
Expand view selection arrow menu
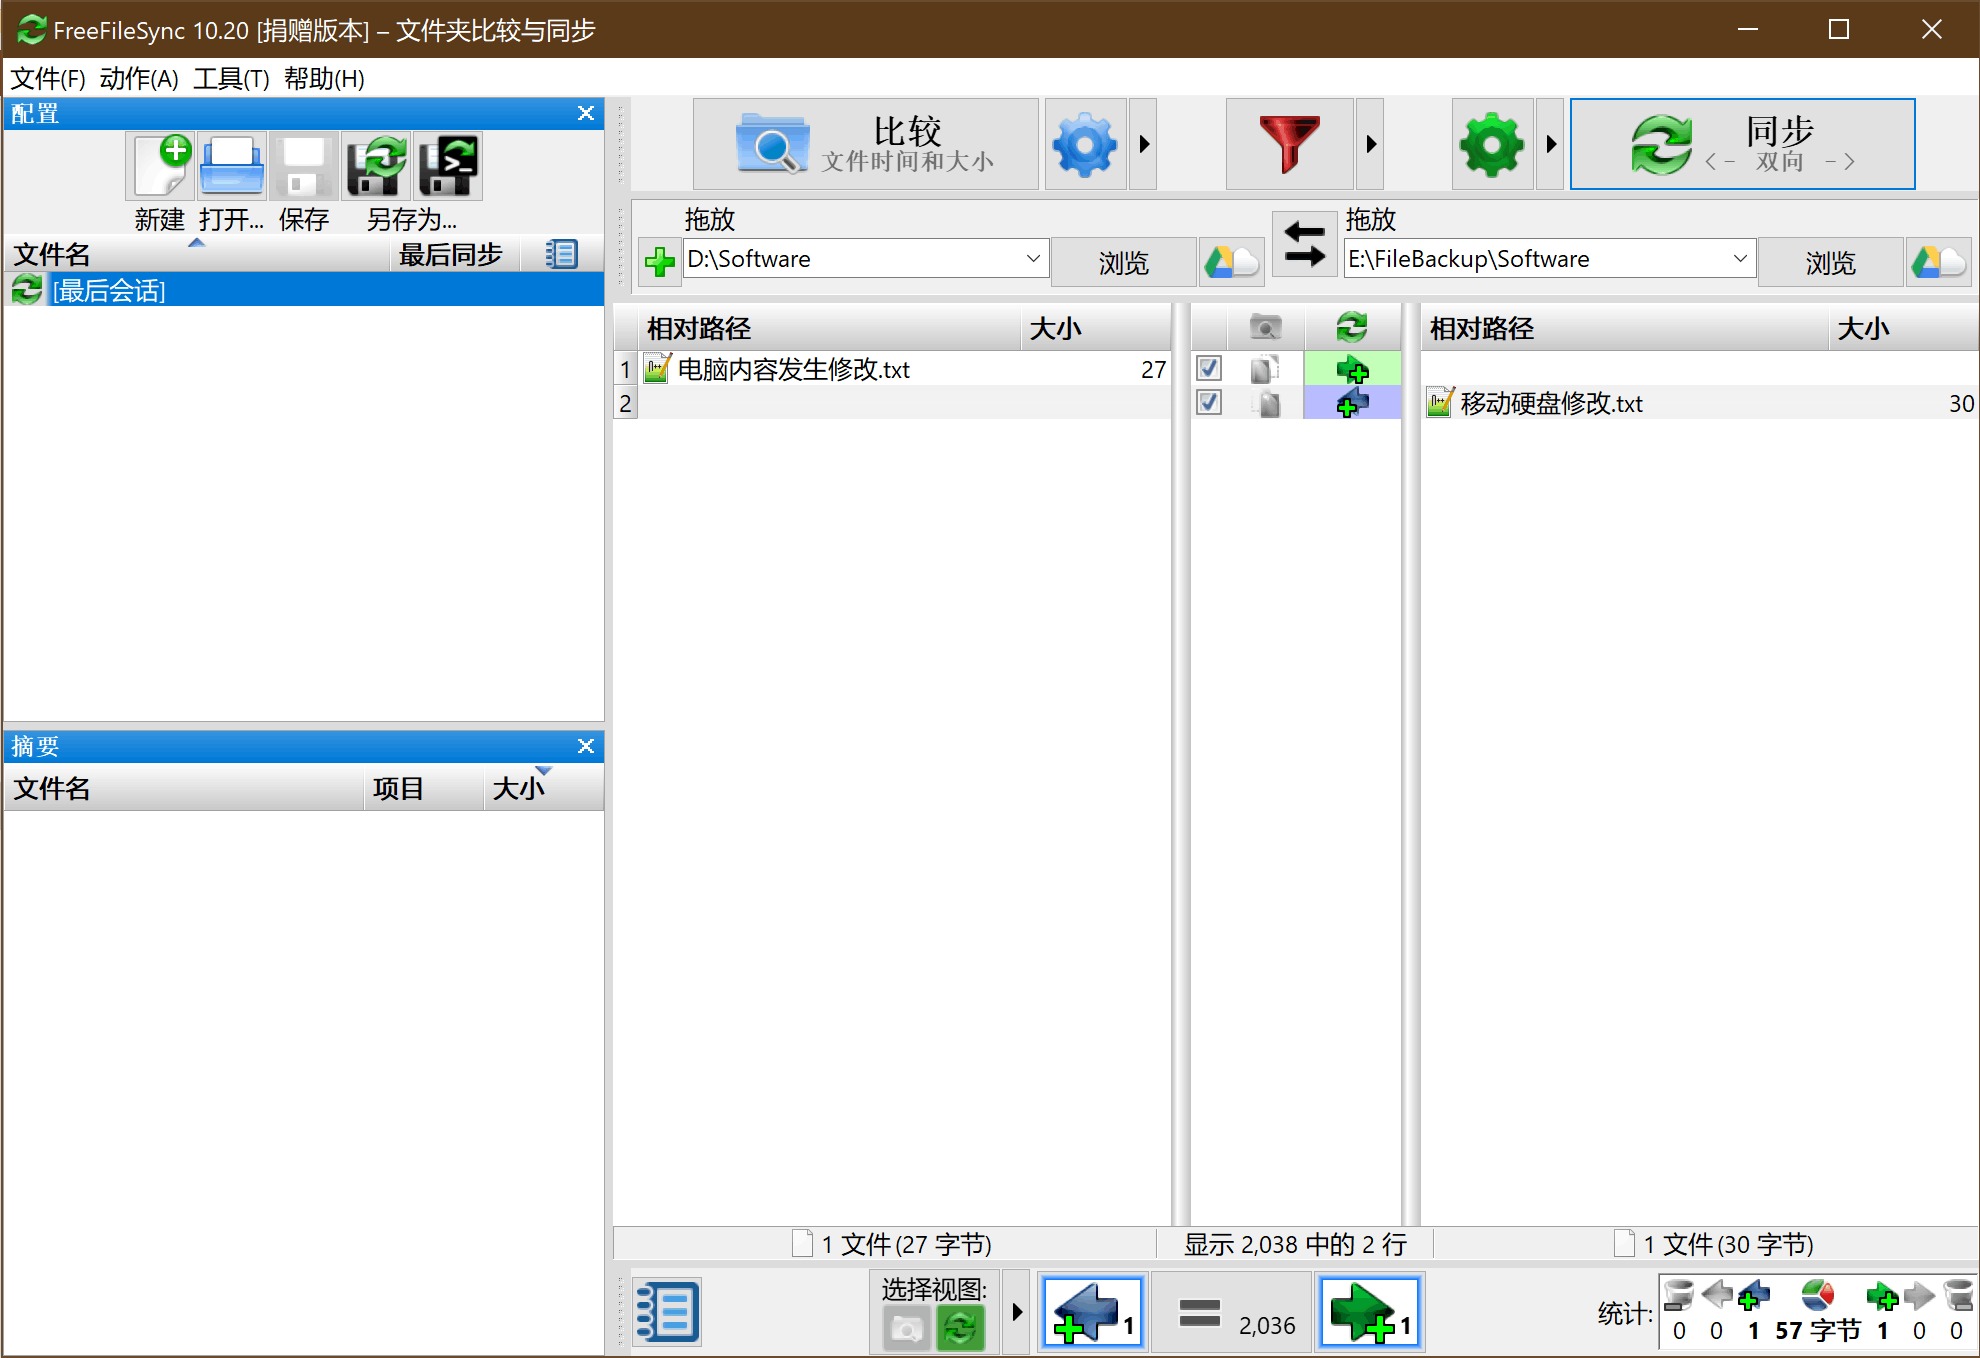click(x=1016, y=1311)
